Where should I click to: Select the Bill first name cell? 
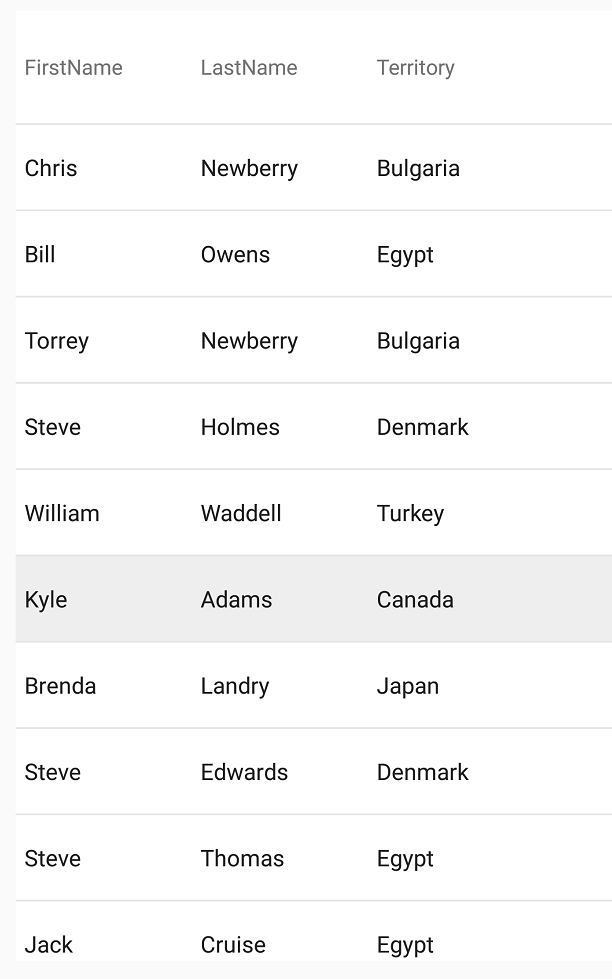[40, 254]
